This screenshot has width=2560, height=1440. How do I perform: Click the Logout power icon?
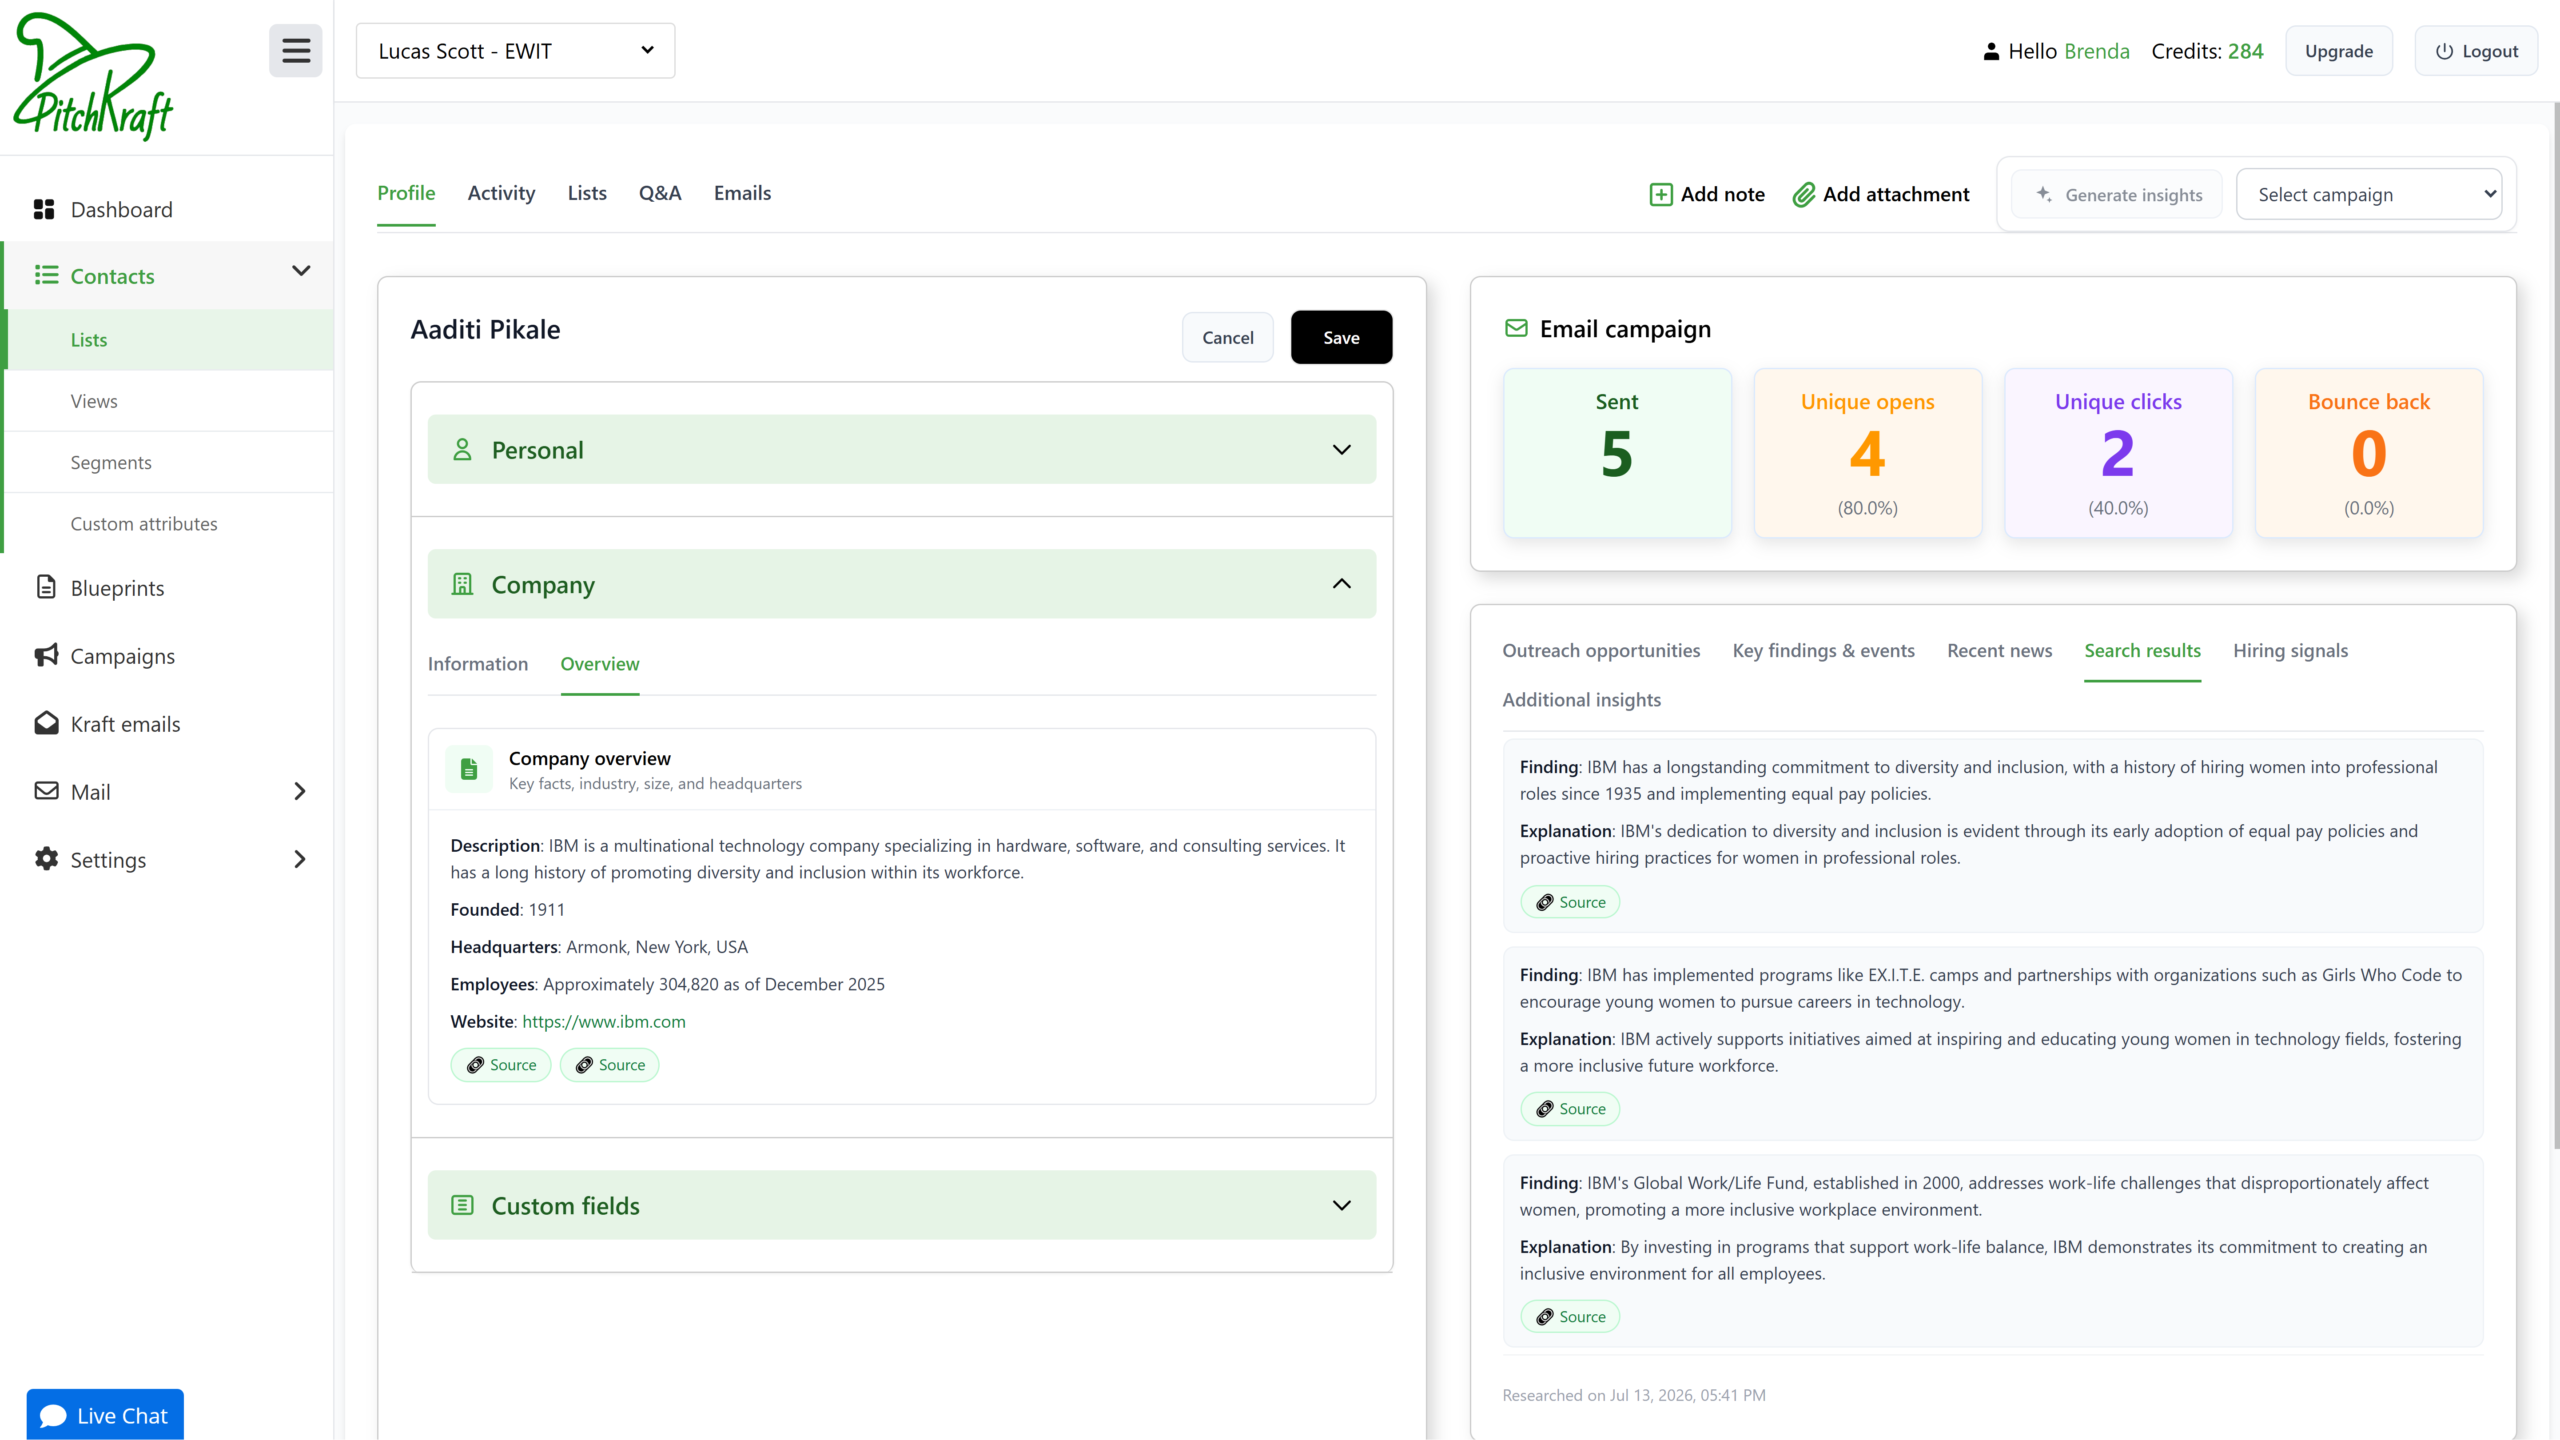pos(2444,51)
